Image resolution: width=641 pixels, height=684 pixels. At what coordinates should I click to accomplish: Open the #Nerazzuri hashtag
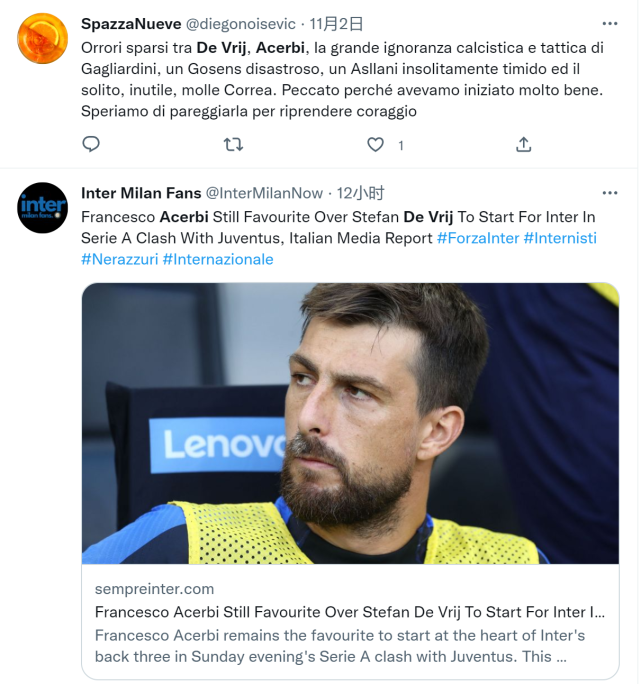(120, 259)
